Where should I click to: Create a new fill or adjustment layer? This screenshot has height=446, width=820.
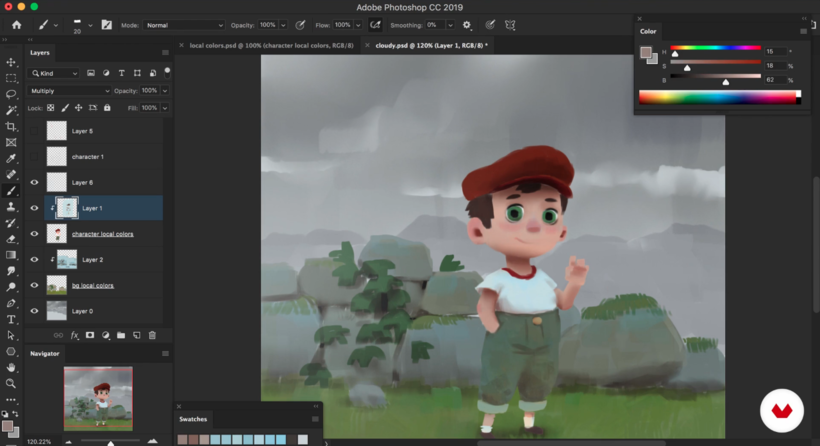click(106, 335)
